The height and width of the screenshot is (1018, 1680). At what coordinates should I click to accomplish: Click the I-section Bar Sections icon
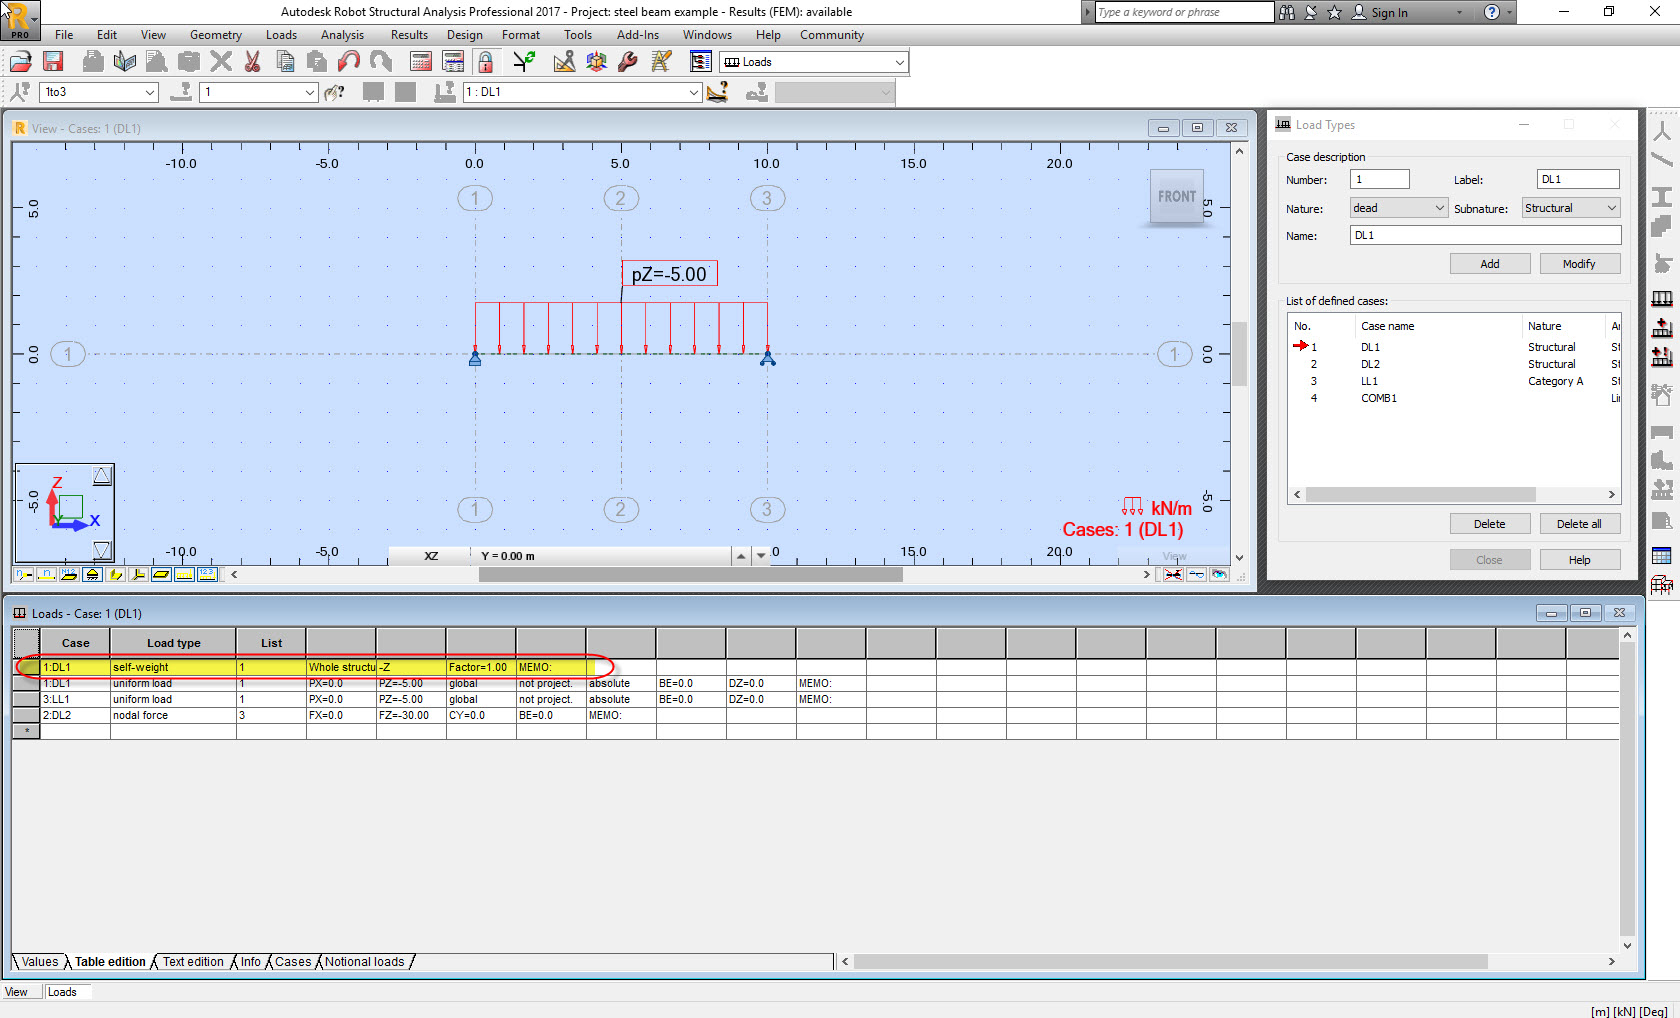[1662, 197]
